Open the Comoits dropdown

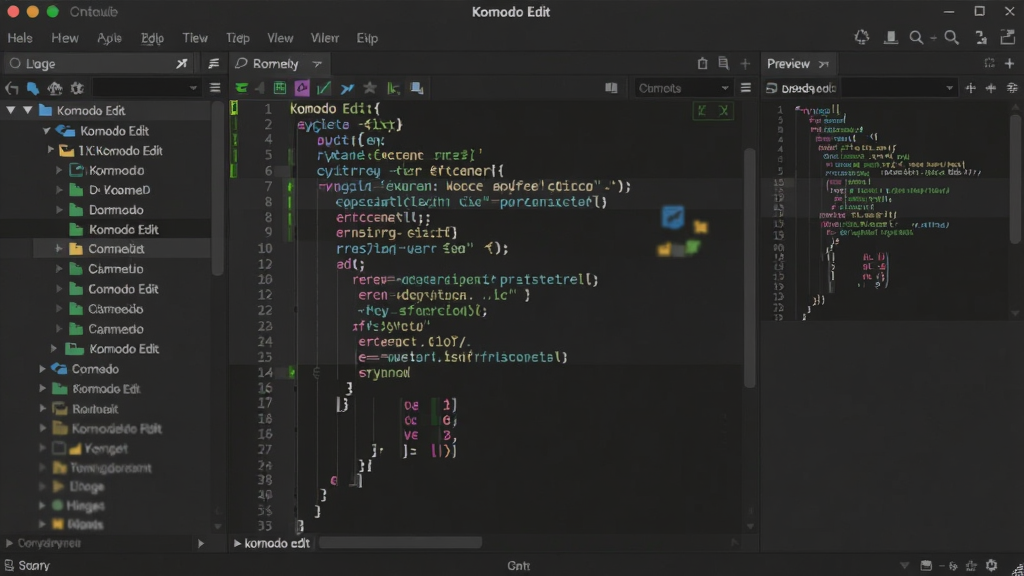click(682, 88)
